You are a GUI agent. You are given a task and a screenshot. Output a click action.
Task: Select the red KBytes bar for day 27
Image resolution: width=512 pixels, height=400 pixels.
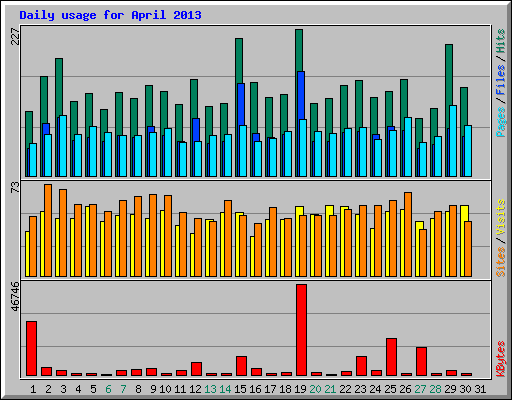click(x=422, y=362)
